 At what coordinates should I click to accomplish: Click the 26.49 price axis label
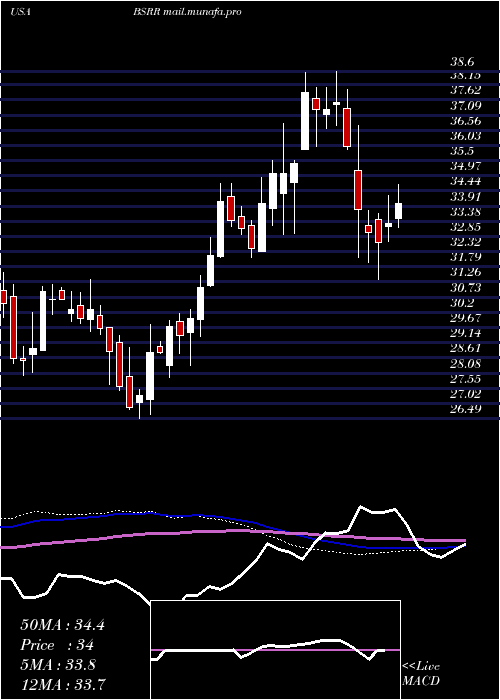pyautogui.click(x=466, y=409)
